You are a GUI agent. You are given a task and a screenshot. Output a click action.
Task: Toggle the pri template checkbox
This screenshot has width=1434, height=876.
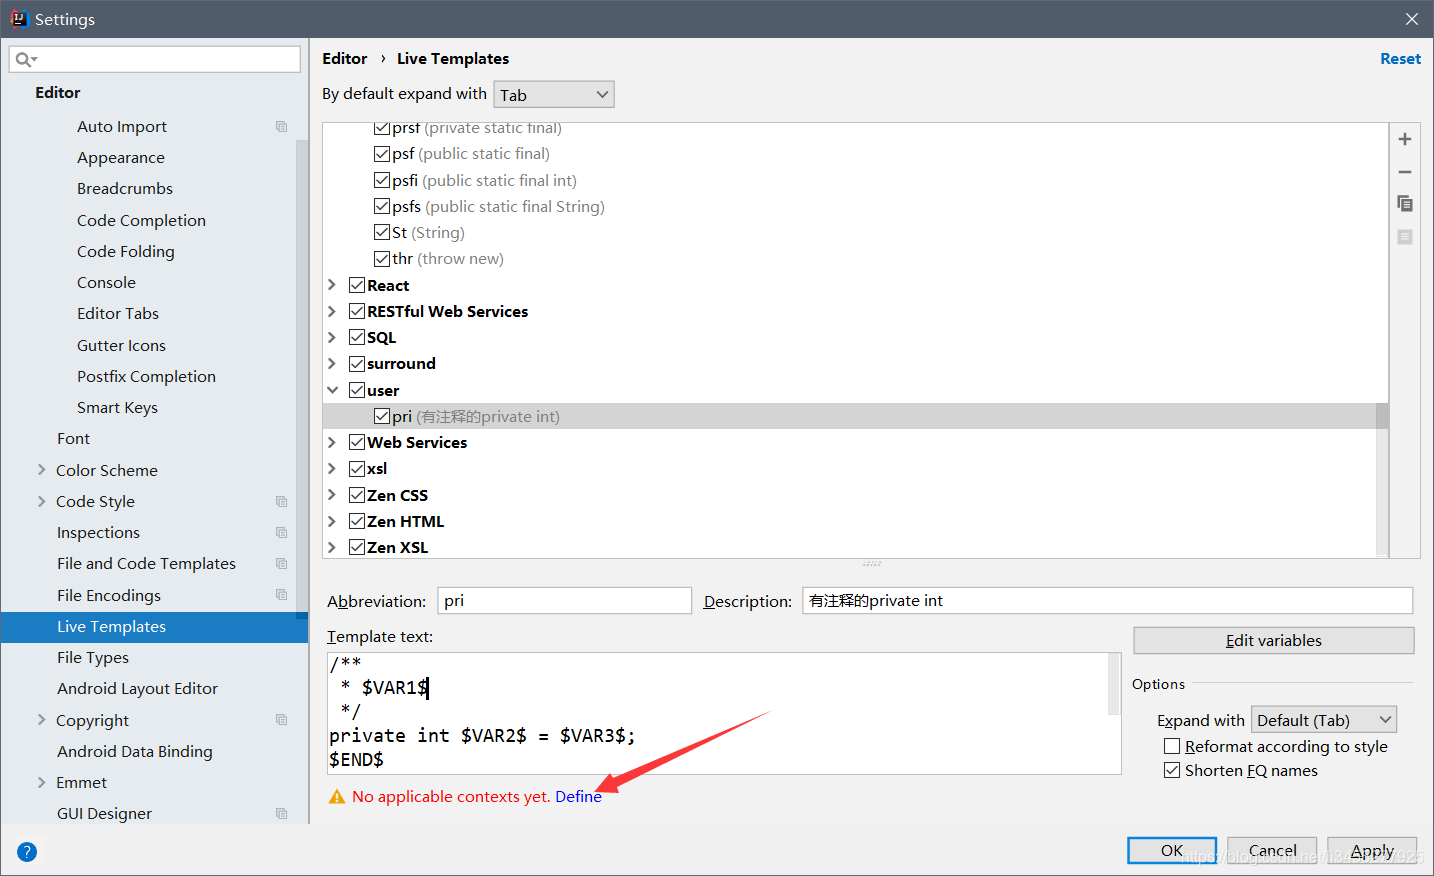click(382, 416)
